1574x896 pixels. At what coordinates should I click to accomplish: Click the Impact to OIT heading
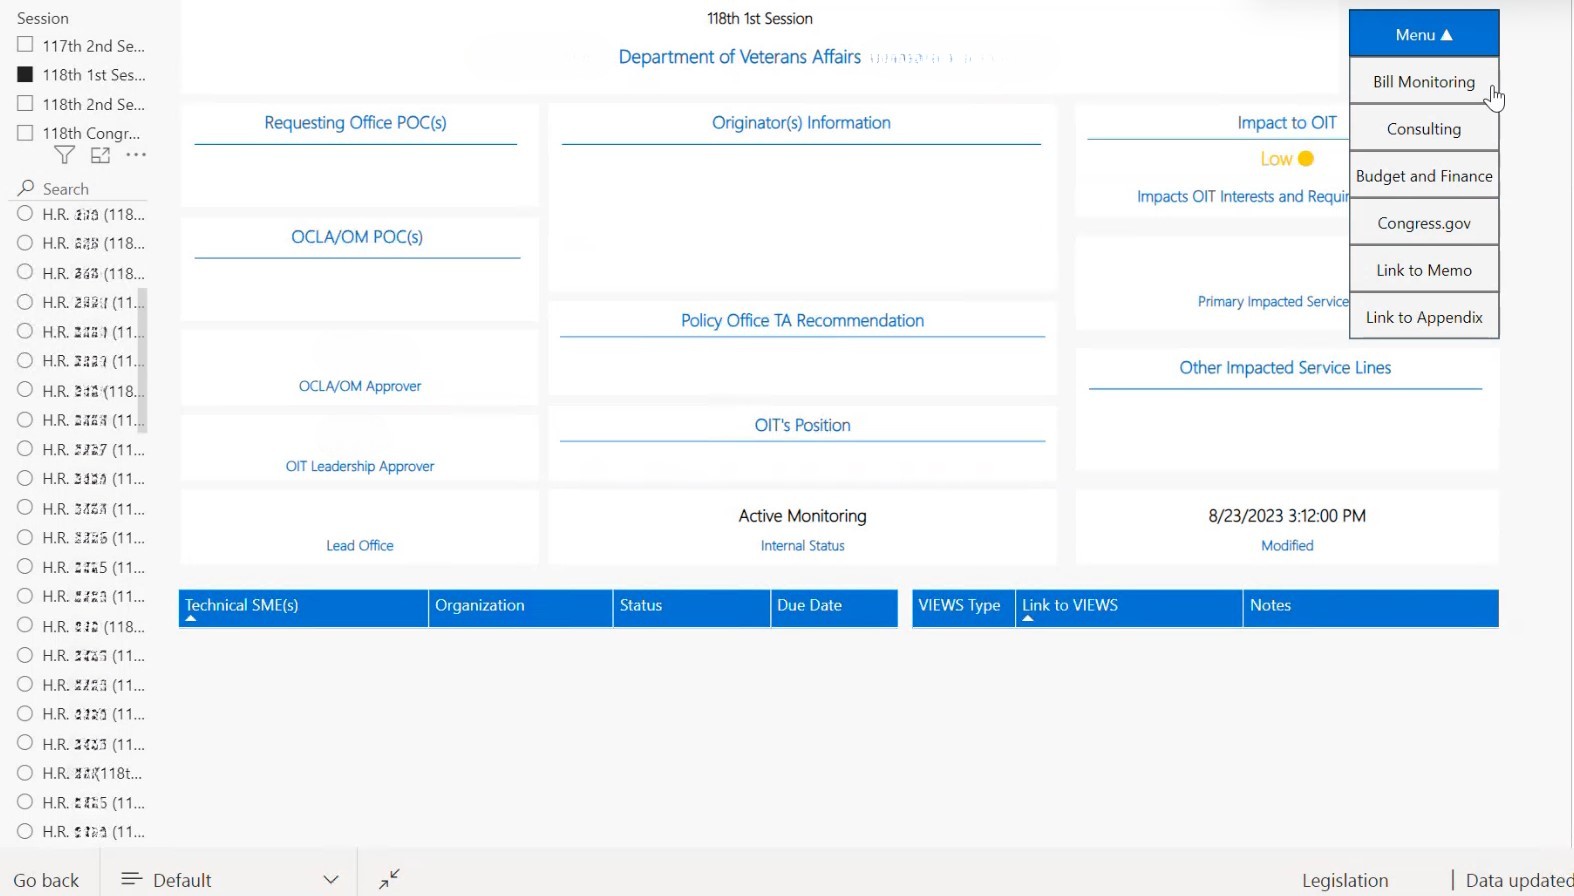(1287, 122)
